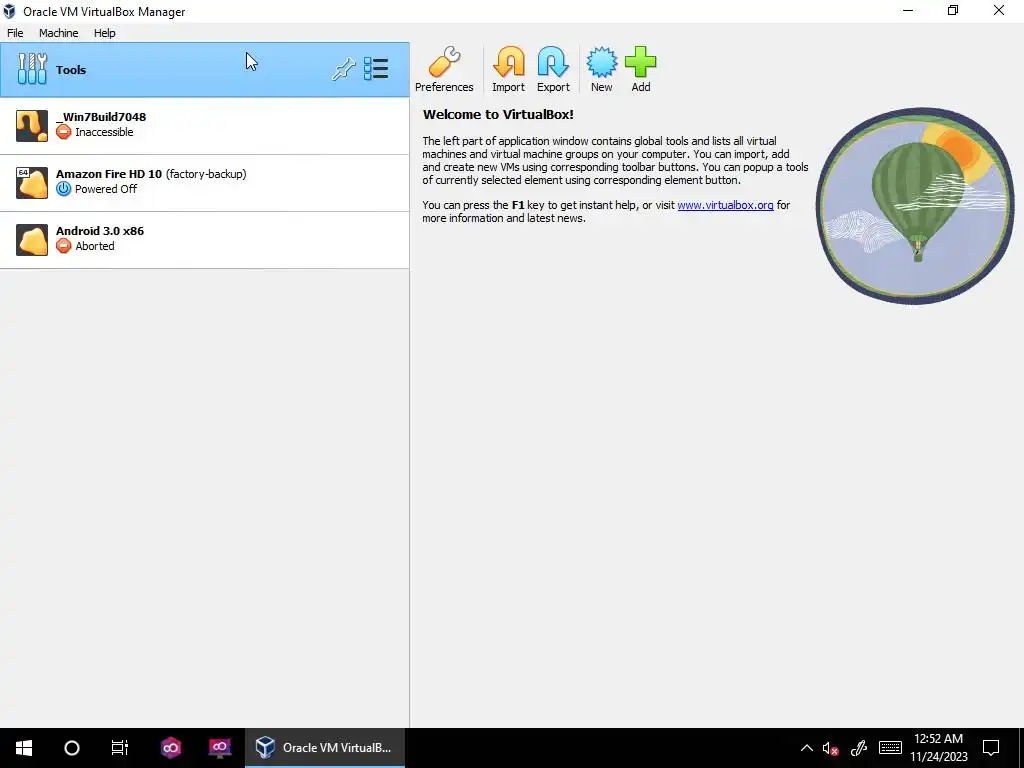Visit the www.virtualbox.org link
Viewport: 1024px width, 768px height.
tap(725, 205)
